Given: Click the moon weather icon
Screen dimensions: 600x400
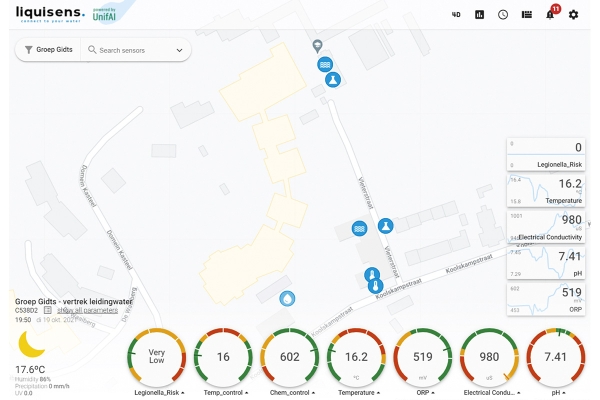Looking at the screenshot, I should tap(31, 343).
